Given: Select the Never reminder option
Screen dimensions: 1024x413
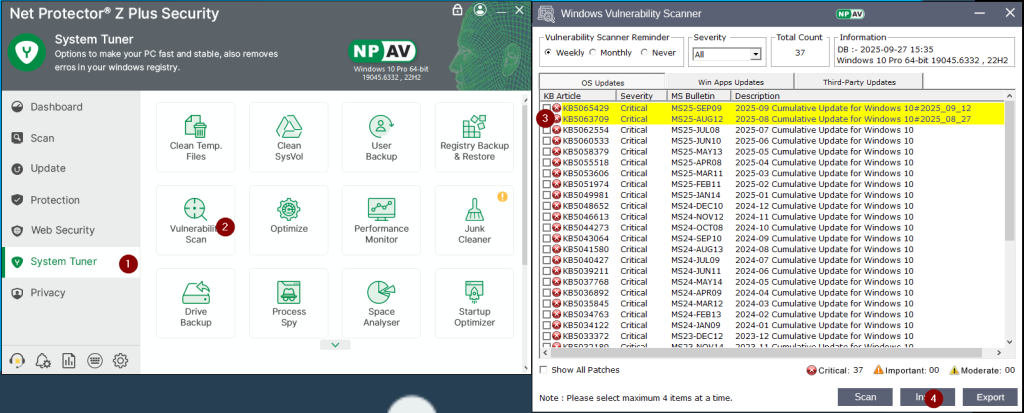Looking at the screenshot, I should tap(644, 52).
